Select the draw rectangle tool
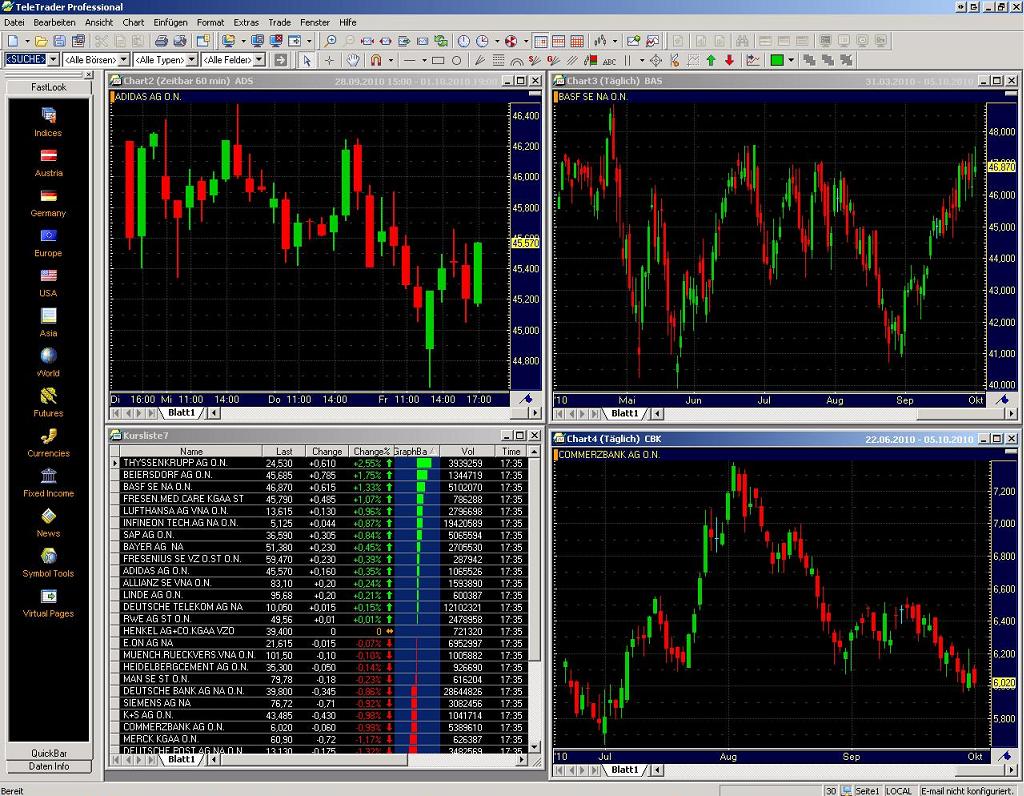1024x796 pixels. tap(438, 61)
